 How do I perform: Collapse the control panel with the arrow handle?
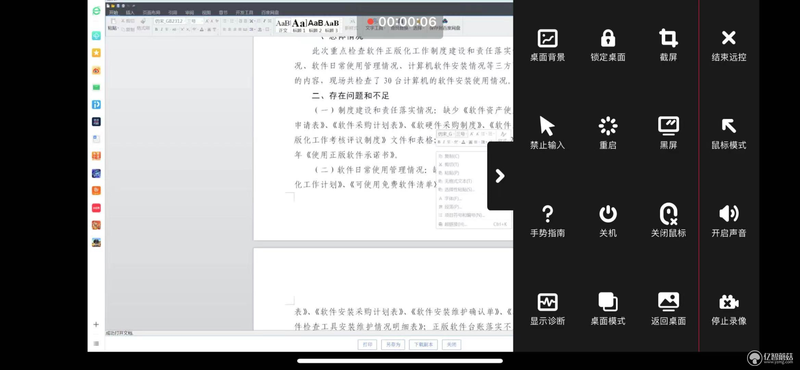[500, 176]
